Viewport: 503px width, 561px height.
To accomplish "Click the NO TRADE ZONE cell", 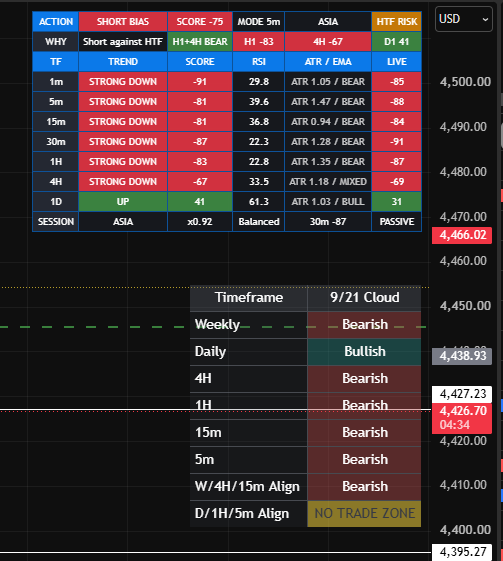I will pyautogui.click(x=364, y=513).
